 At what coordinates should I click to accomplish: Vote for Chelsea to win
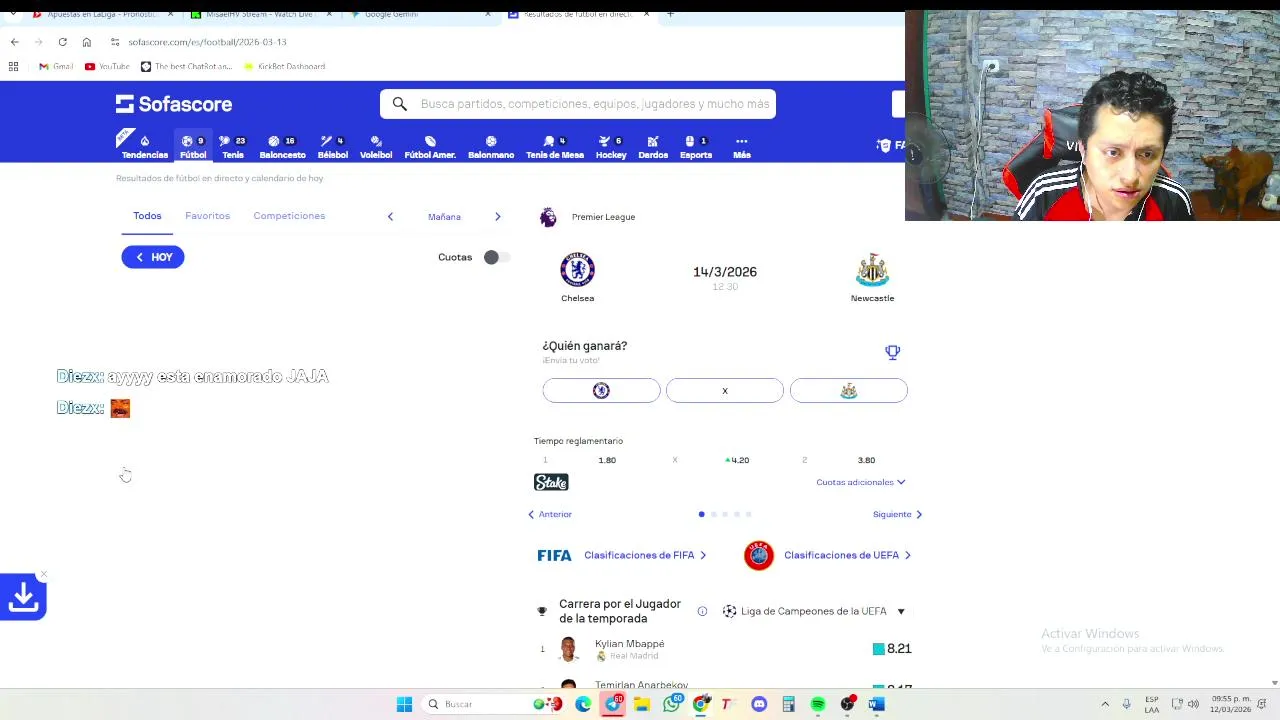tap(601, 390)
